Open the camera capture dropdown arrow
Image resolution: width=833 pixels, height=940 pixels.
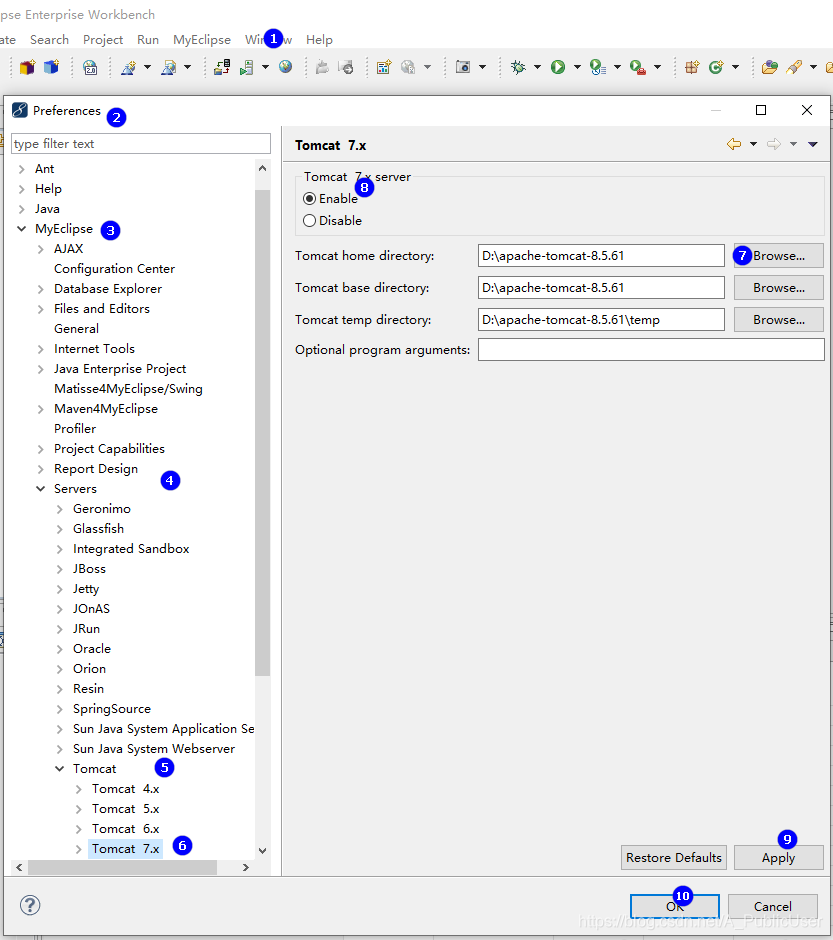coord(482,67)
